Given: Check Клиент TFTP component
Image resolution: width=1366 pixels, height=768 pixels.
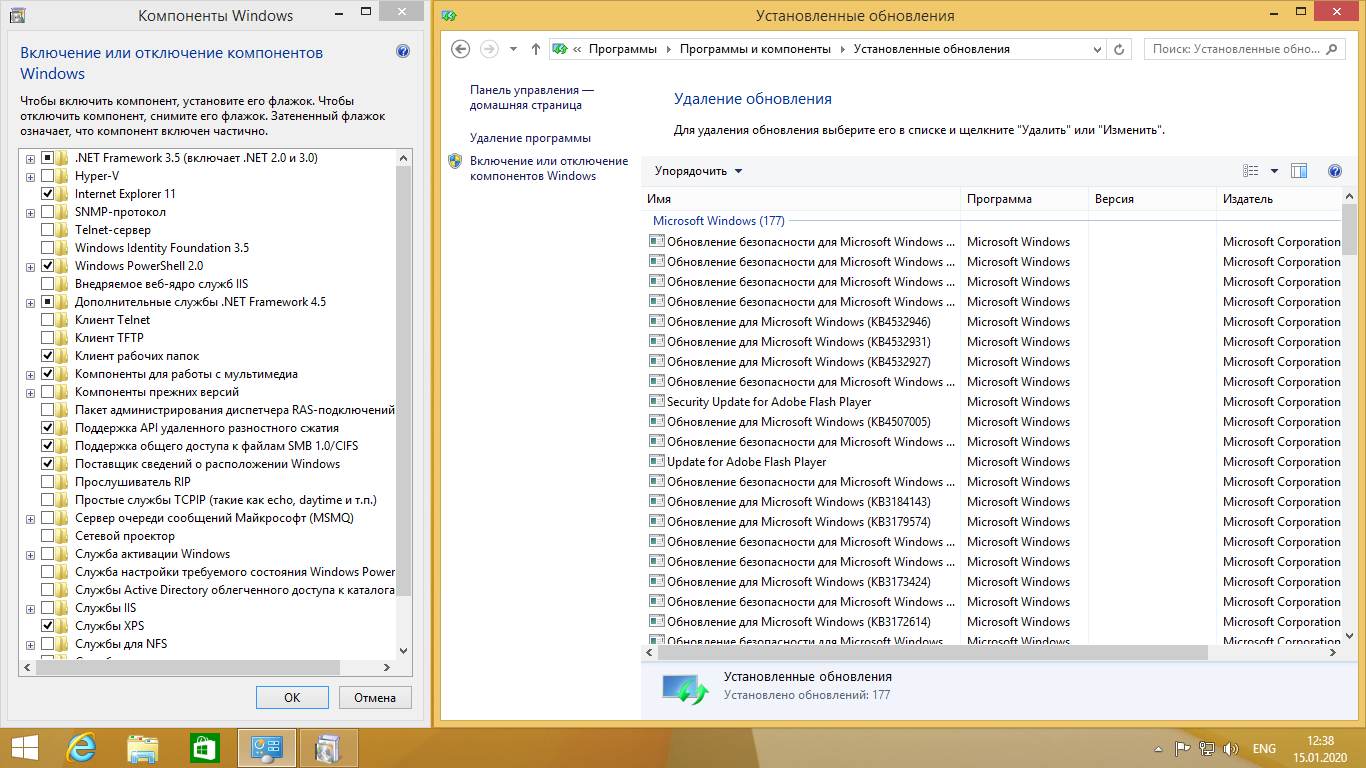Looking at the screenshot, I should pyautogui.click(x=47, y=337).
